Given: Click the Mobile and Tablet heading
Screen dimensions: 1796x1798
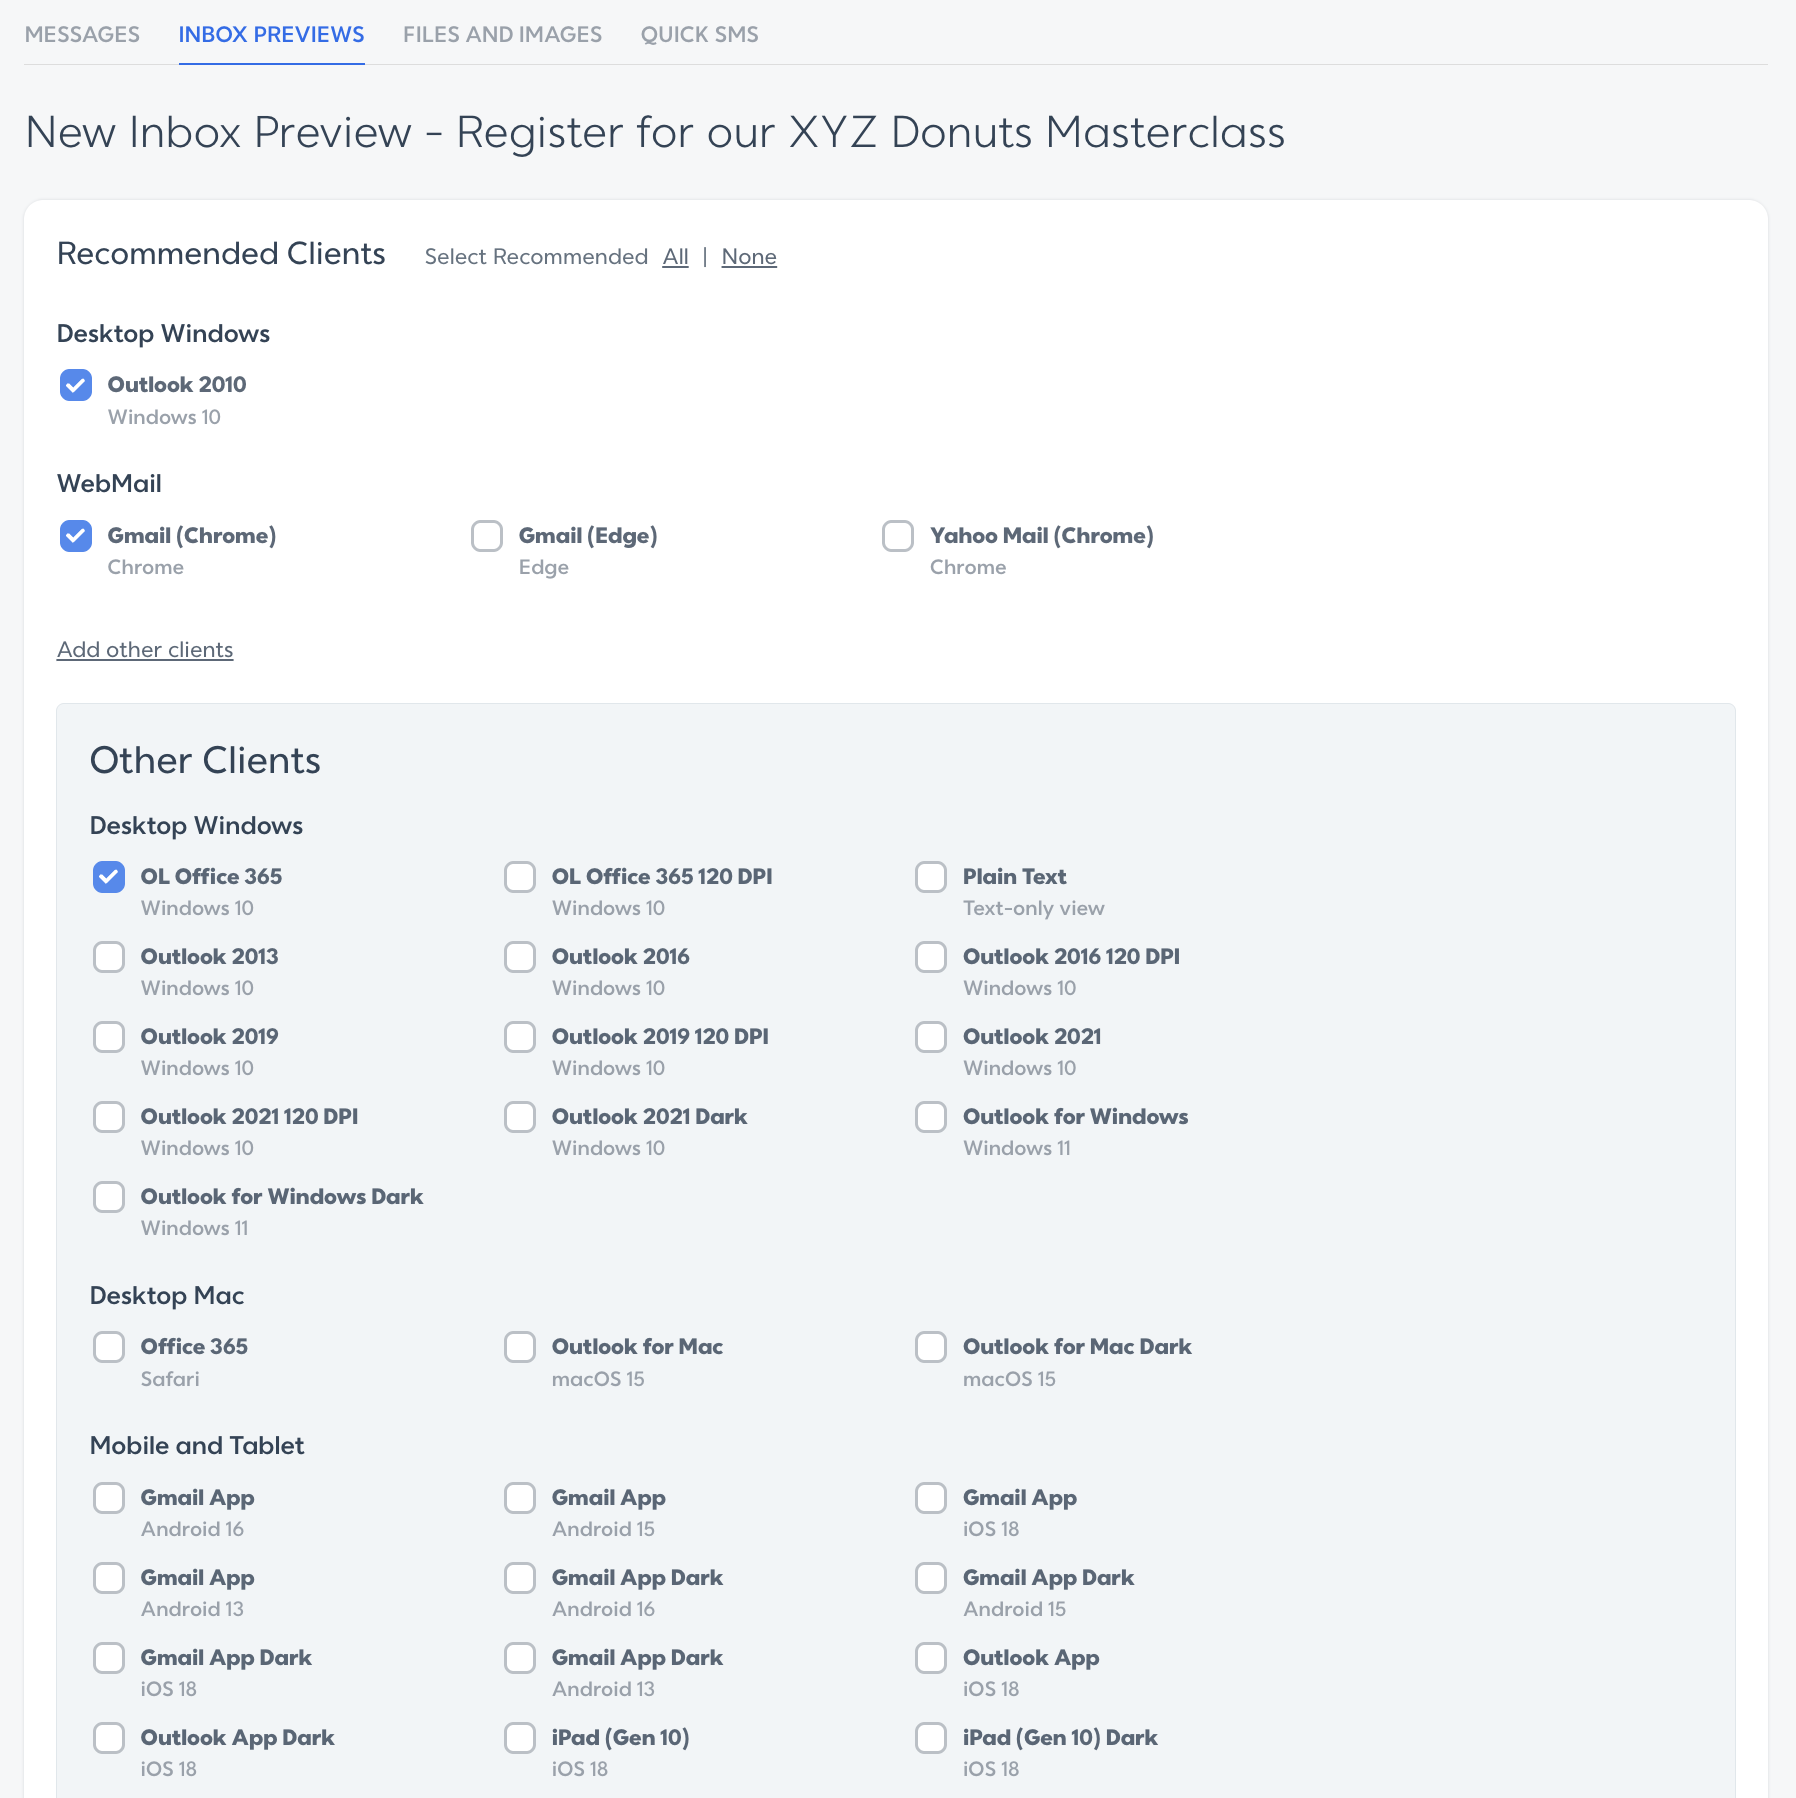Looking at the screenshot, I should coord(197,1446).
